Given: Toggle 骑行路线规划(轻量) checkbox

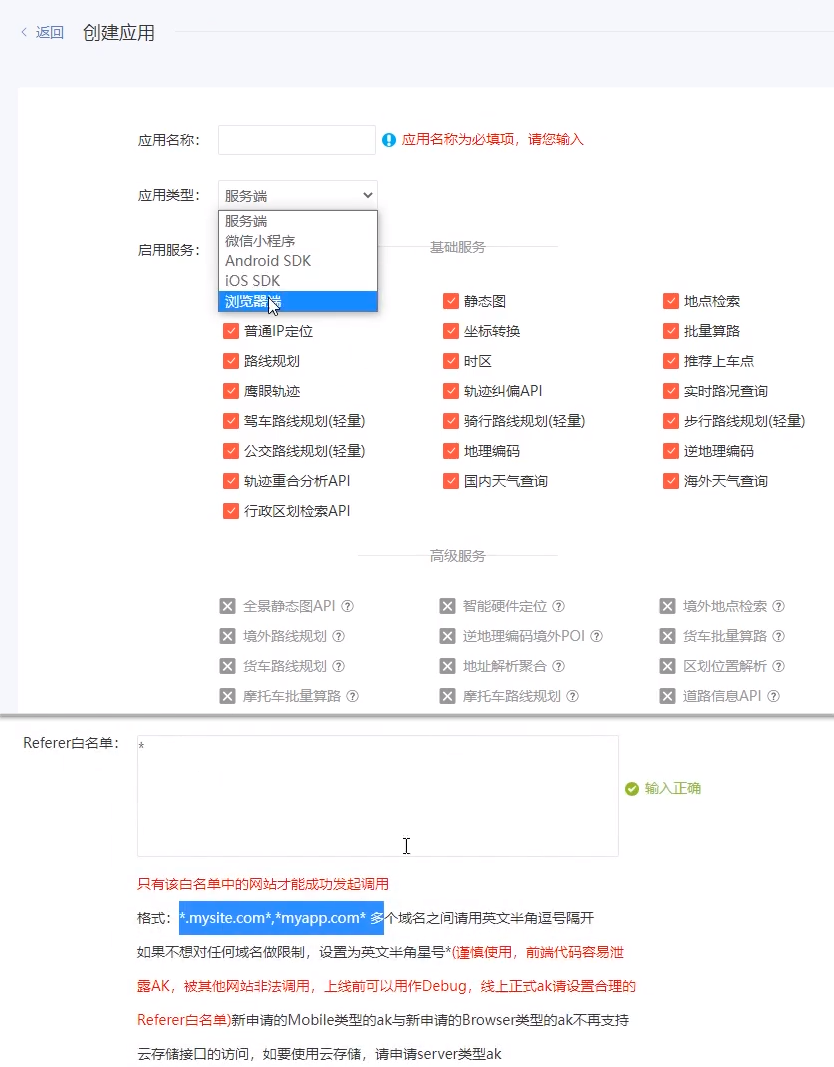Looking at the screenshot, I should point(450,421).
